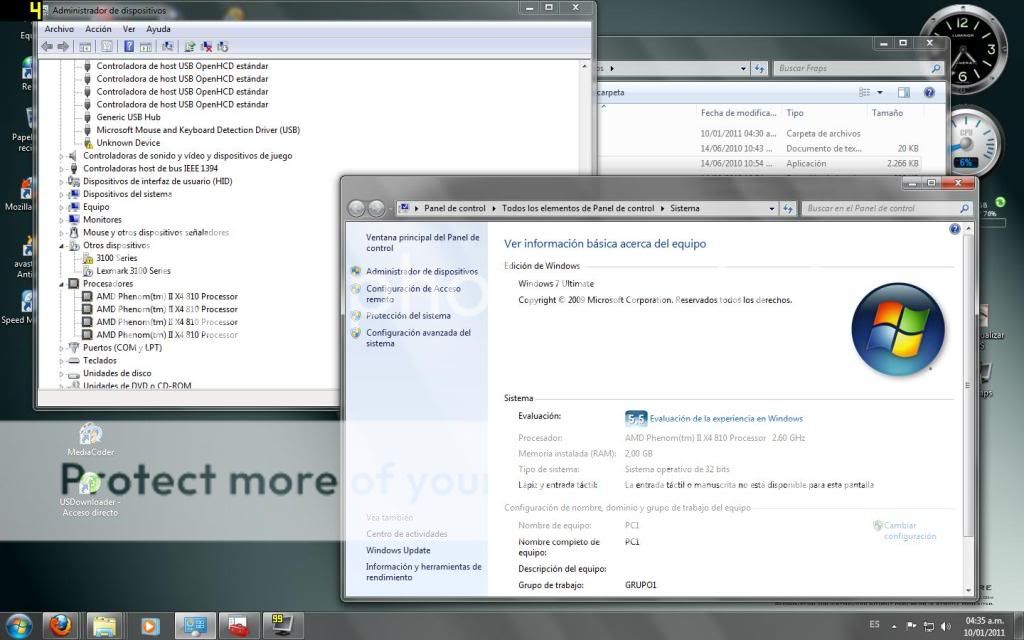Click the Disable device toolbar icon
1024x640 pixels.
(x=223, y=46)
